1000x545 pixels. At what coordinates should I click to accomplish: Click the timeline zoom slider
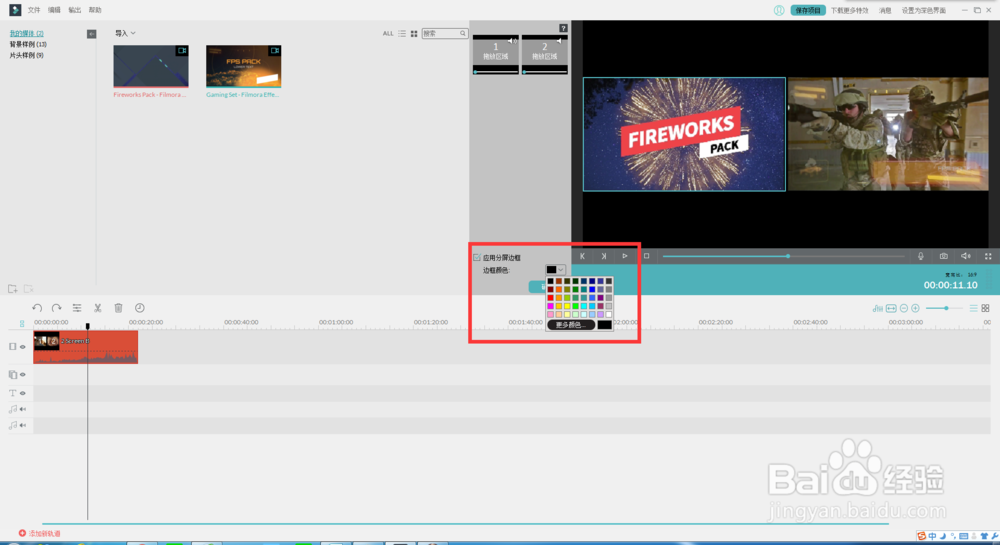[945, 309]
